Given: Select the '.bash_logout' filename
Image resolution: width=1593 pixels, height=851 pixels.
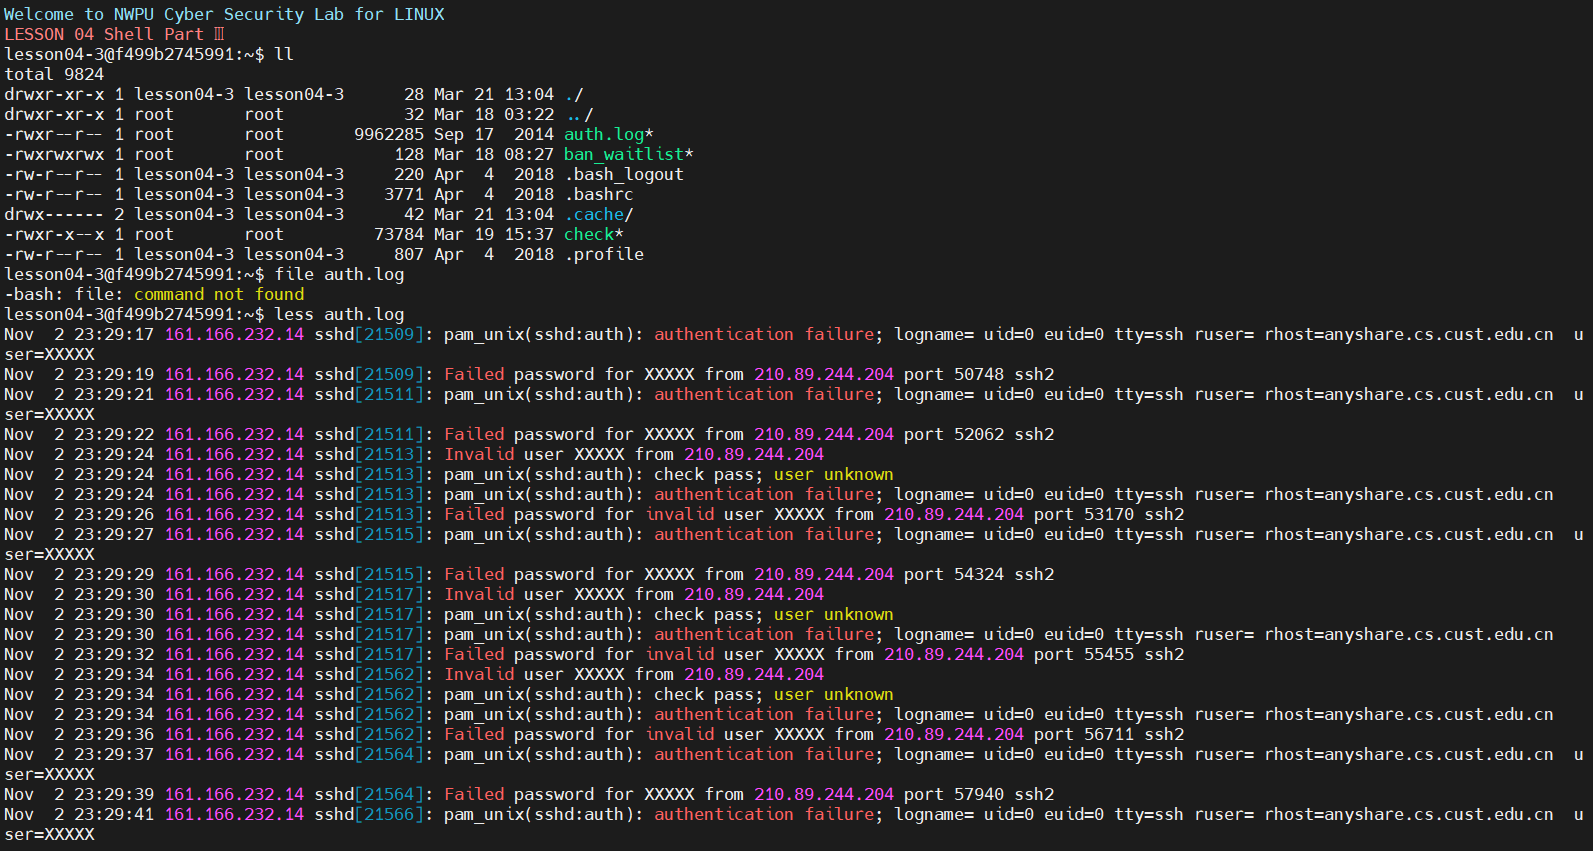Looking at the screenshot, I should pos(624,174).
